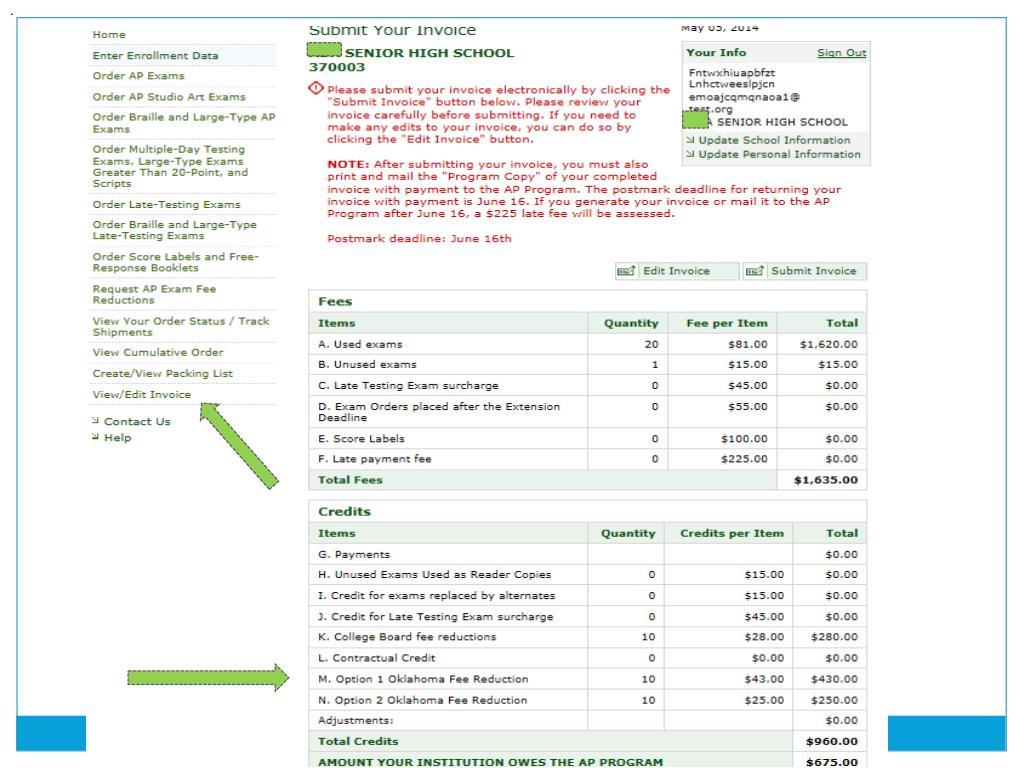Open Order AP Exams
This screenshot has height=768, width=1024.
(138, 76)
